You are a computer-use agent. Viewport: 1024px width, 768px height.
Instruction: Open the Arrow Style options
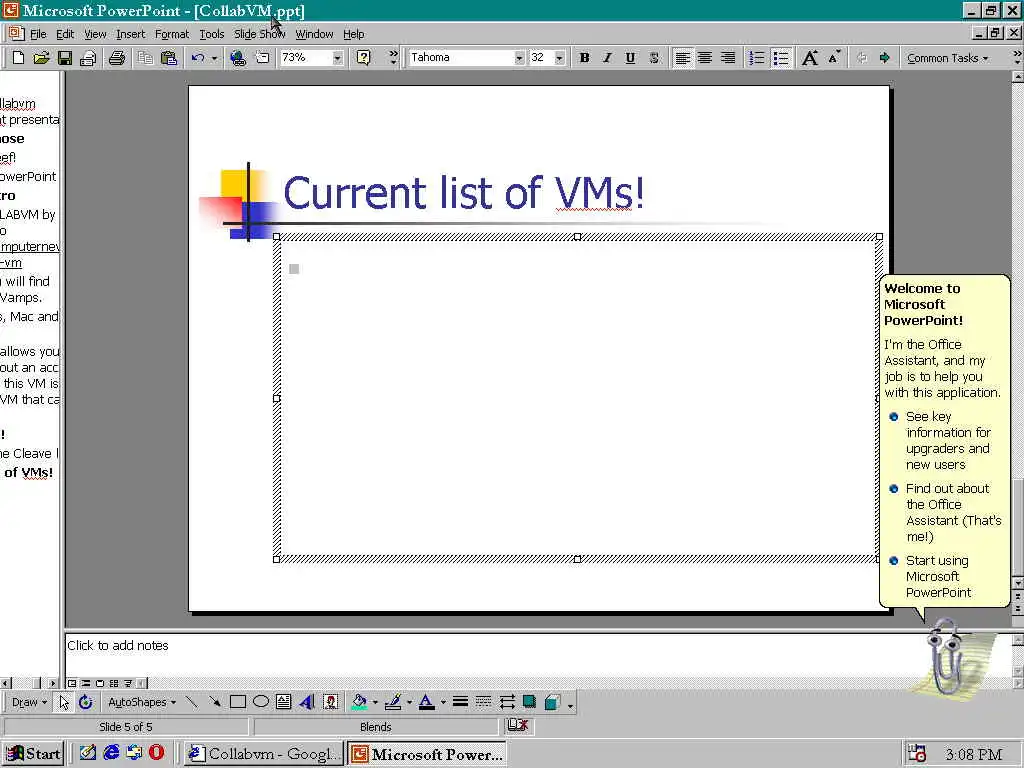click(x=507, y=702)
